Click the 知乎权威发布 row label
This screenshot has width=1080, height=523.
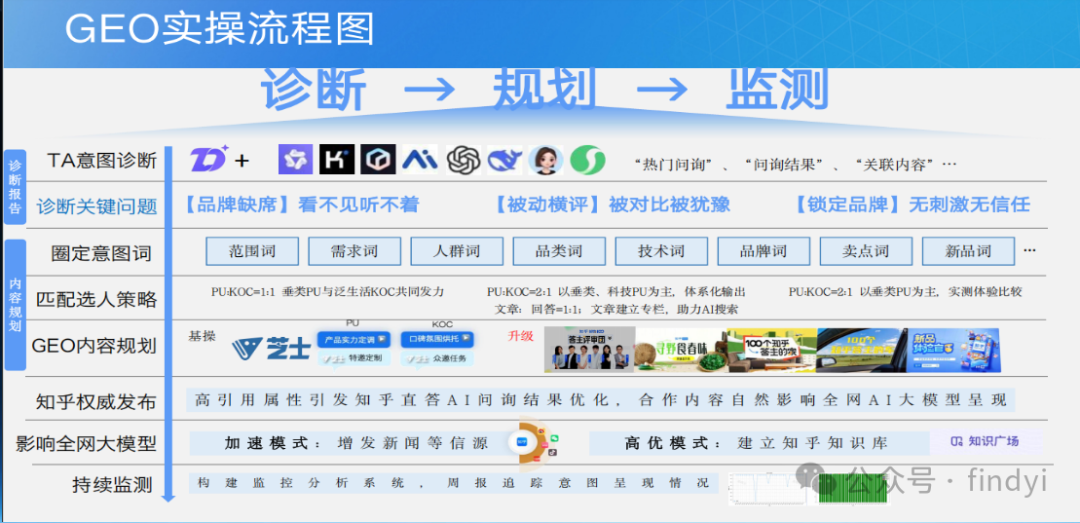[96, 401]
